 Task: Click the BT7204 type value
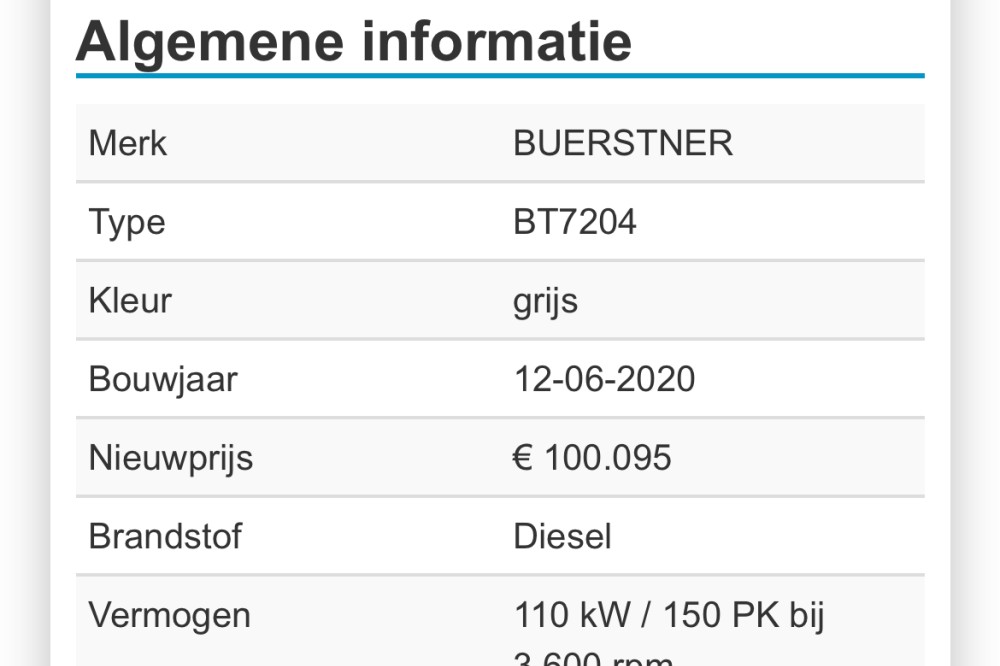click(x=575, y=222)
